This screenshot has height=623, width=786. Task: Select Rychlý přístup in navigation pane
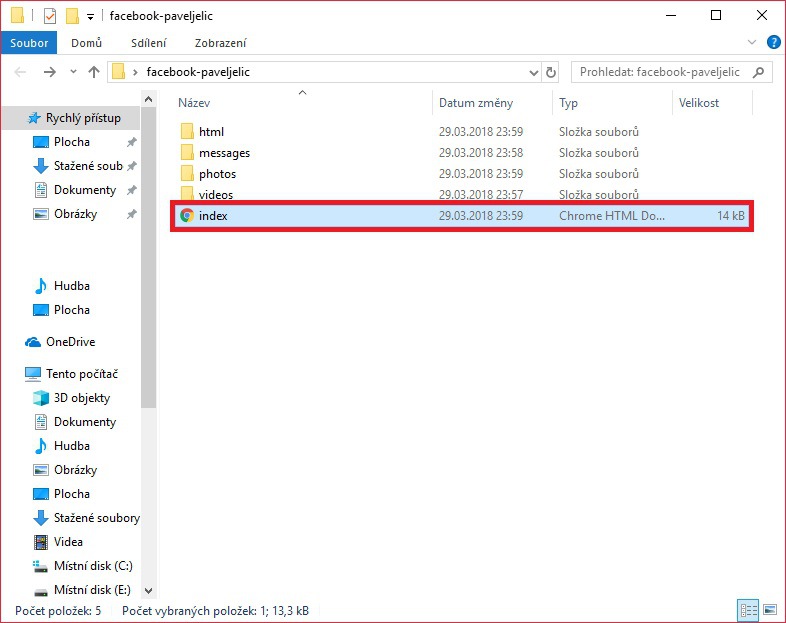click(x=71, y=118)
